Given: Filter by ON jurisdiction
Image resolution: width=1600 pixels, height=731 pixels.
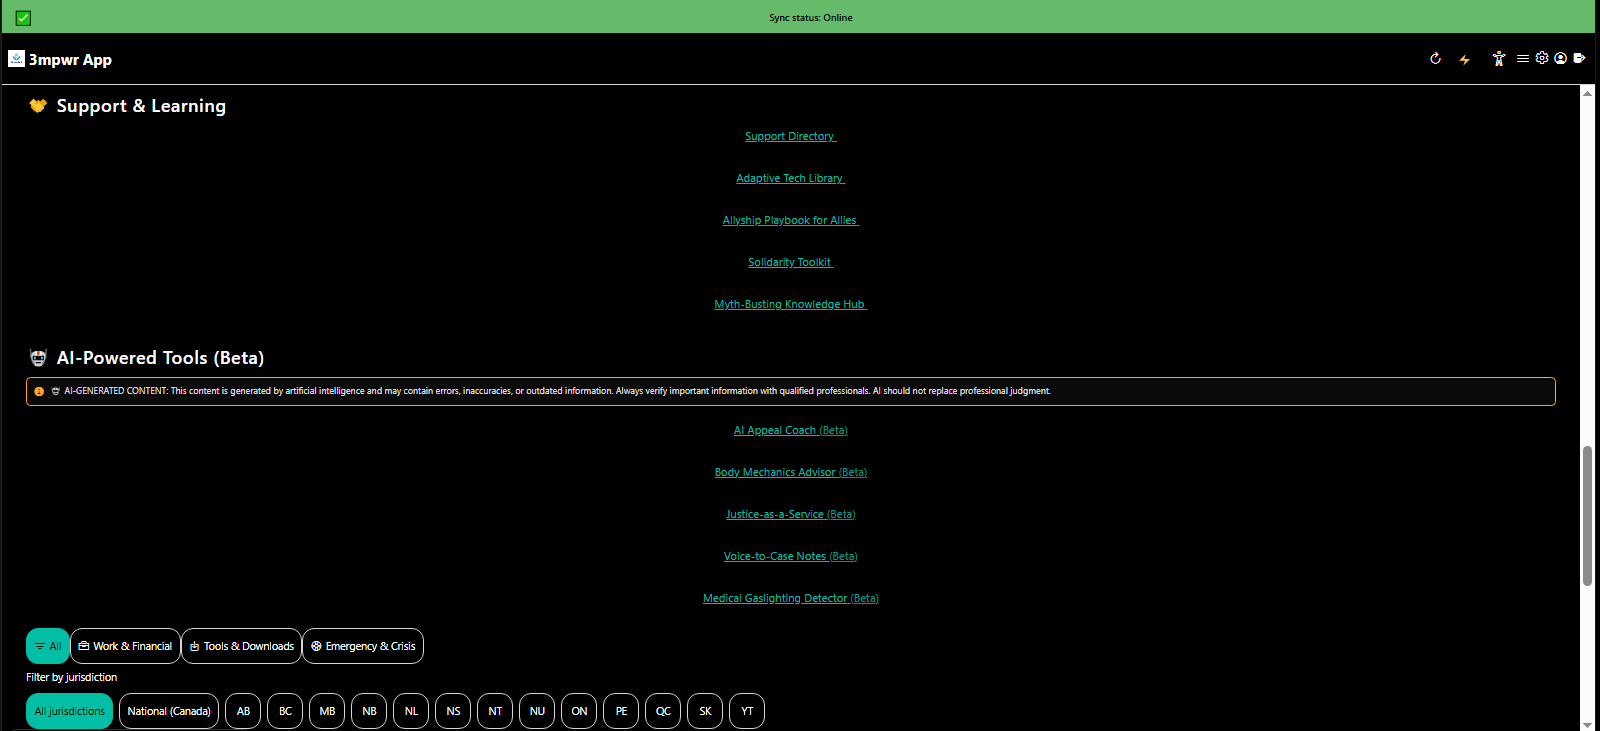Looking at the screenshot, I should coord(579,711).
